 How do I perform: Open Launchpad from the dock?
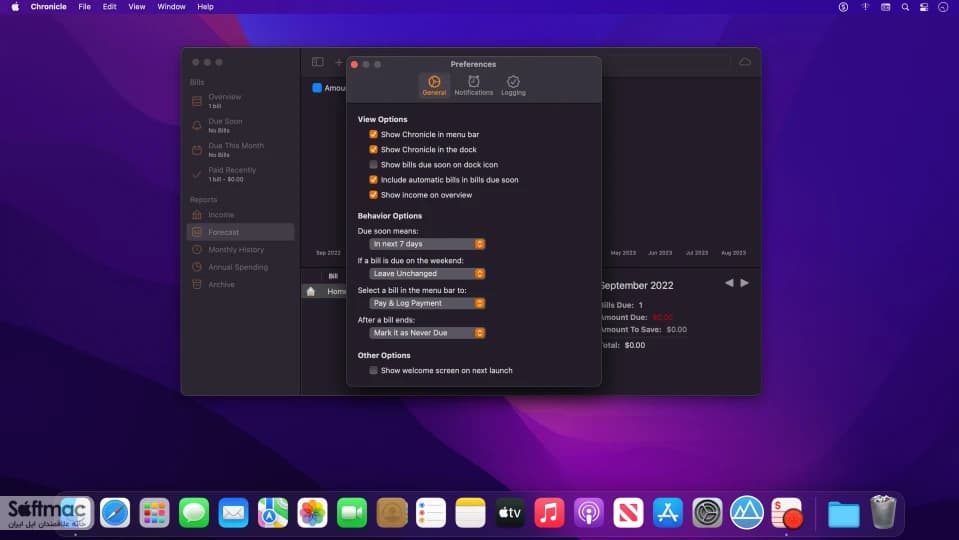click(154, 512)
